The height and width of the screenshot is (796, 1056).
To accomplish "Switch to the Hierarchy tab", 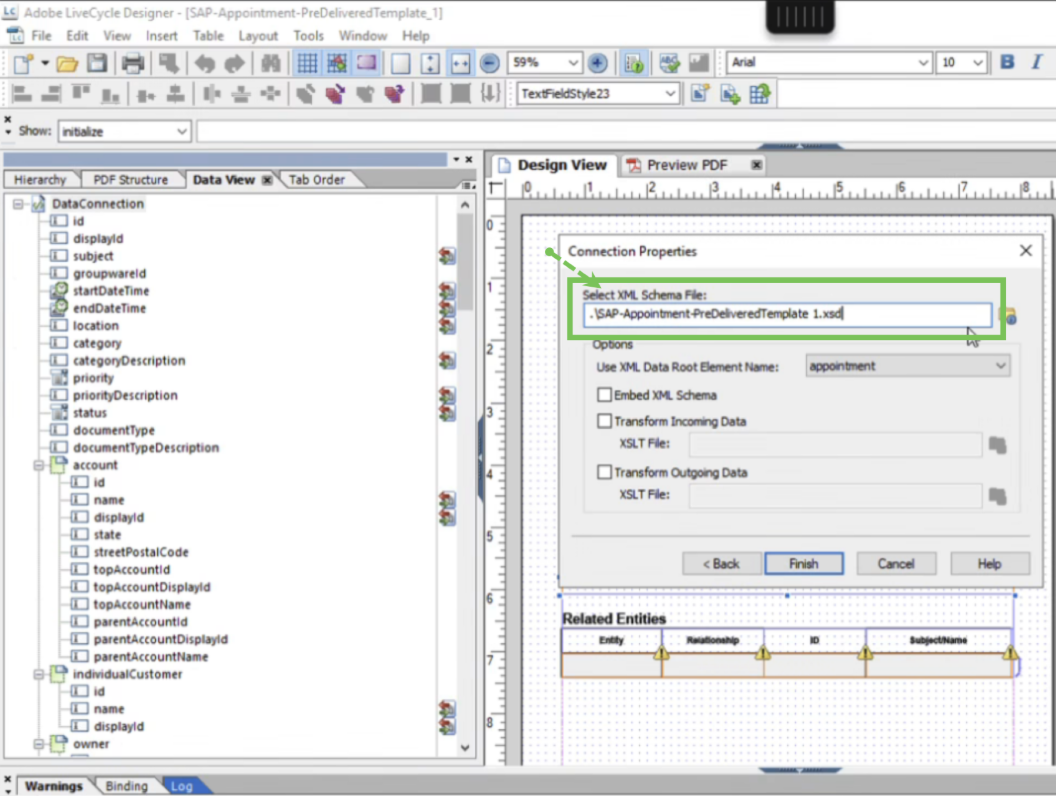I will [x=40, y=180].
